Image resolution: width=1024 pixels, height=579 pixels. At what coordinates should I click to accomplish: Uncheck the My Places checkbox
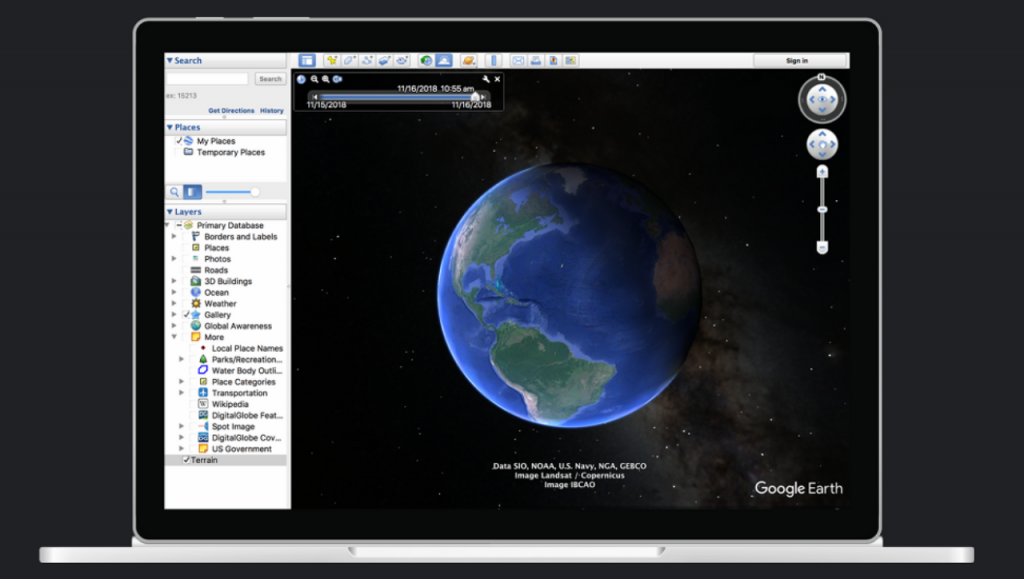point(179,141)
